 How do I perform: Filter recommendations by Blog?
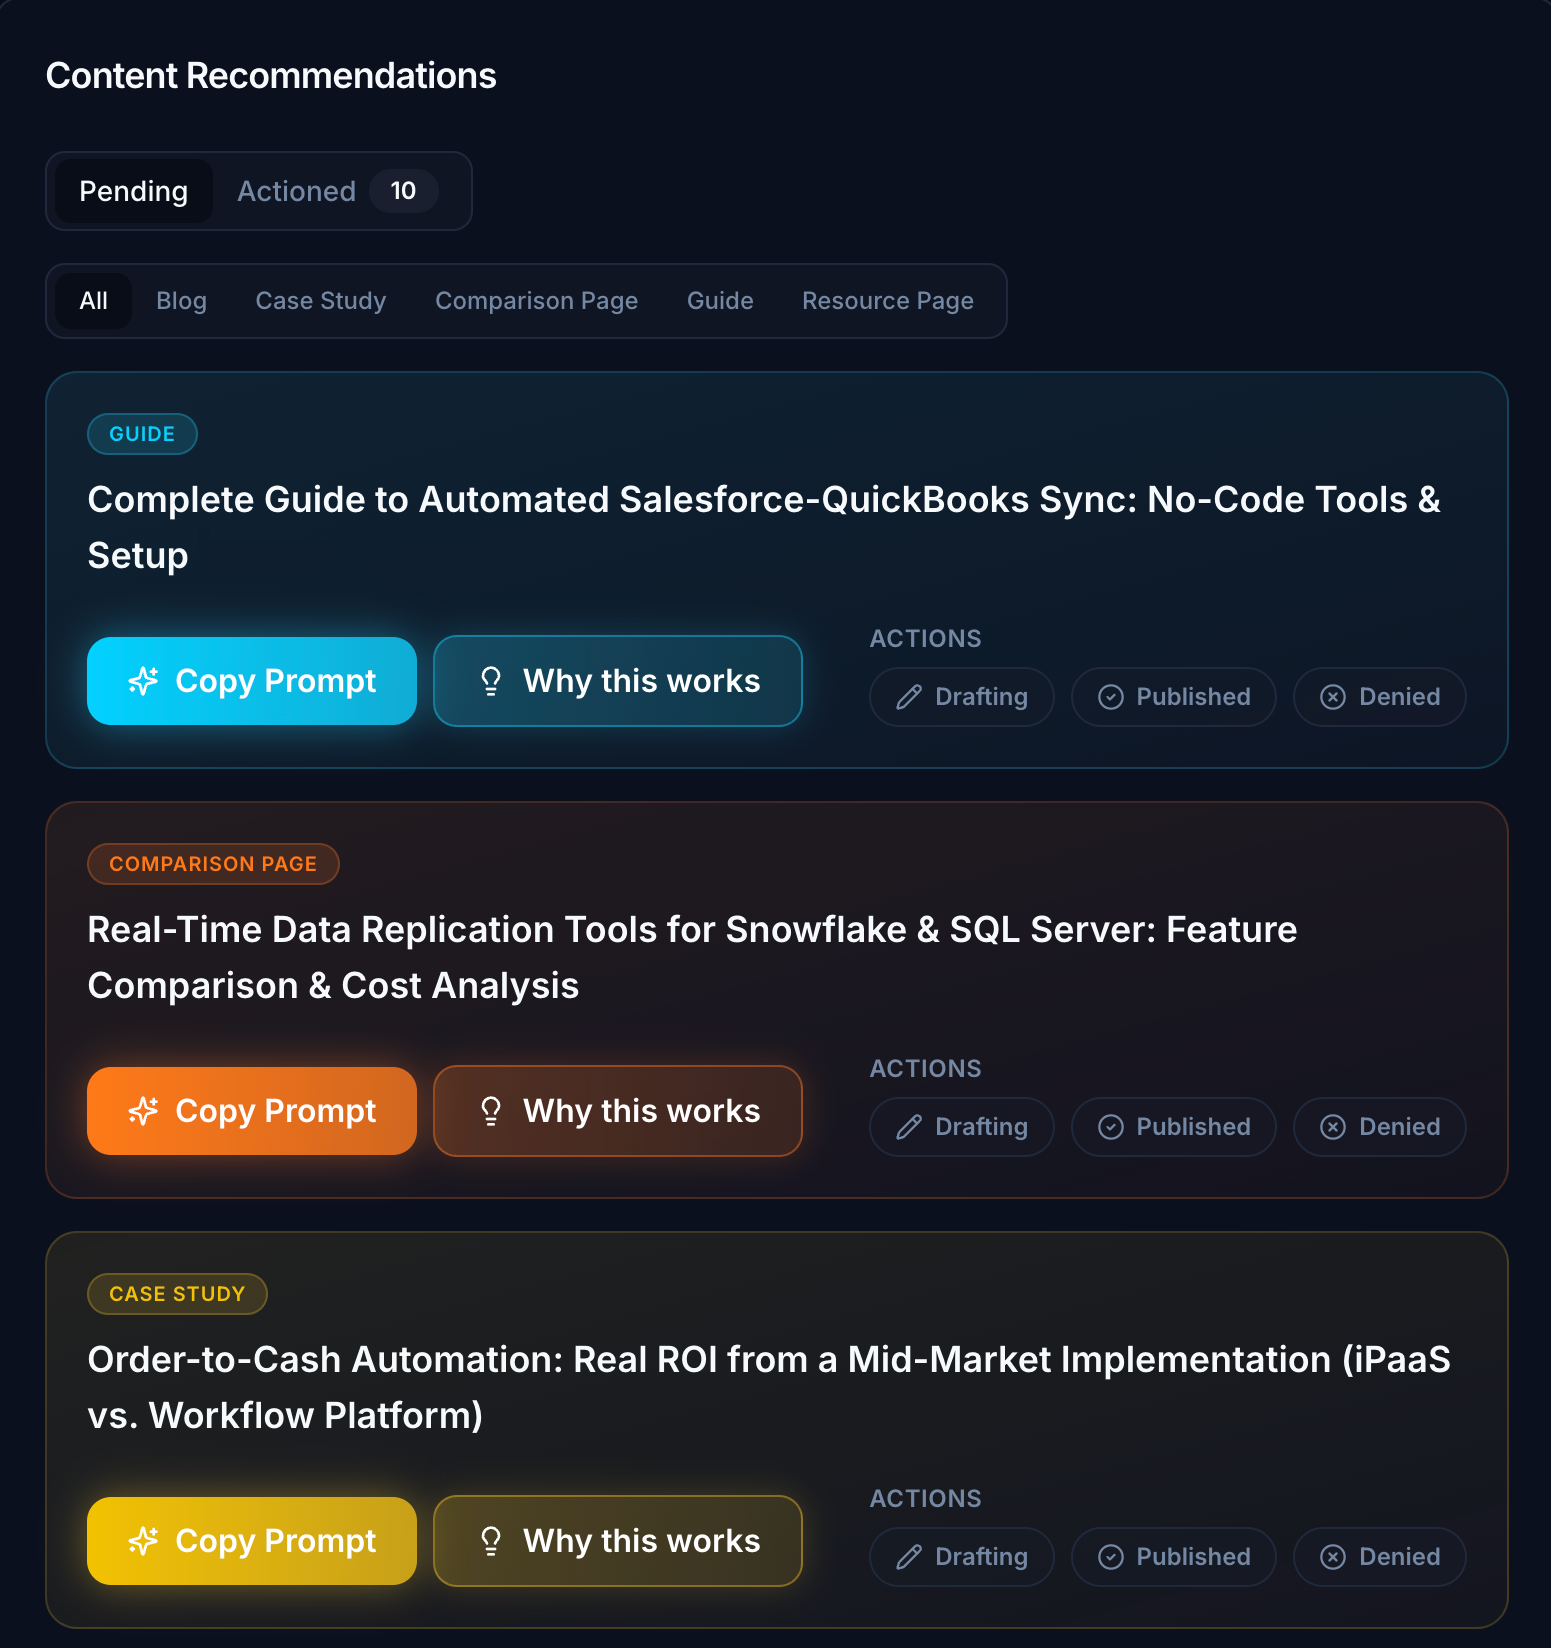(x=181, y=301)
